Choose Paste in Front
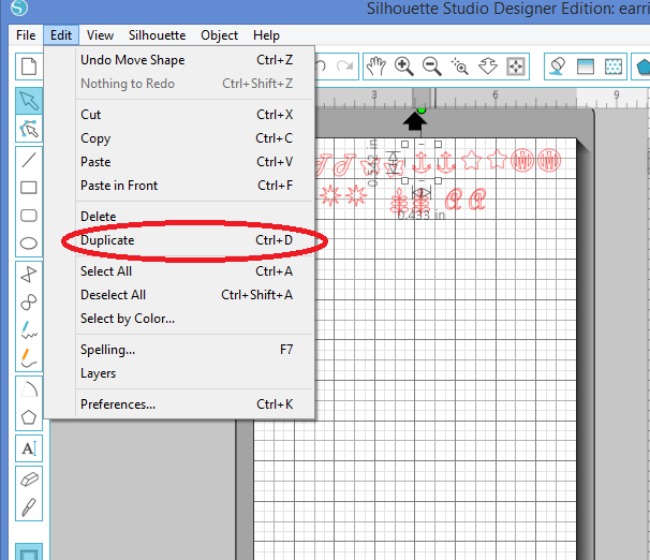Image resolution: width=650 pixels, height=560 pixels. tap(187, 185)
